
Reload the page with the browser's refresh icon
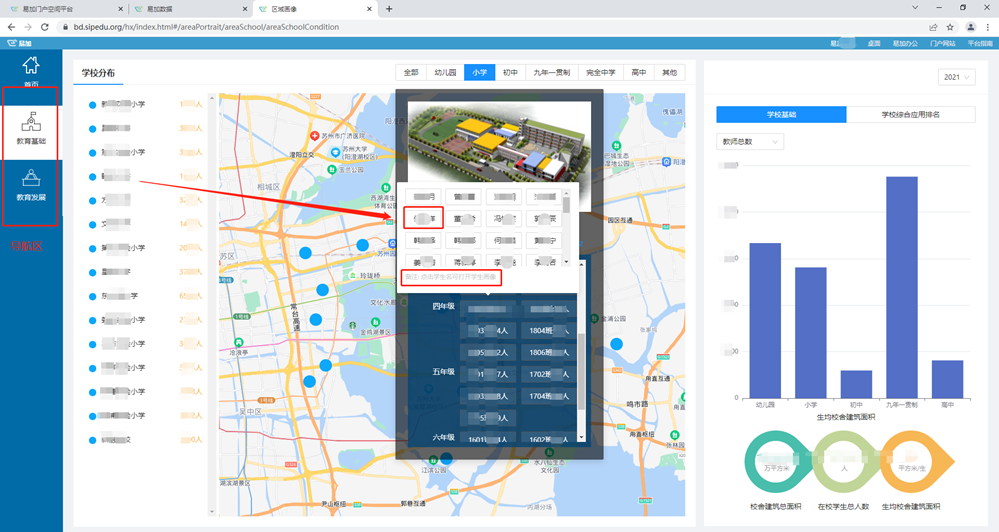coord(45,27)
